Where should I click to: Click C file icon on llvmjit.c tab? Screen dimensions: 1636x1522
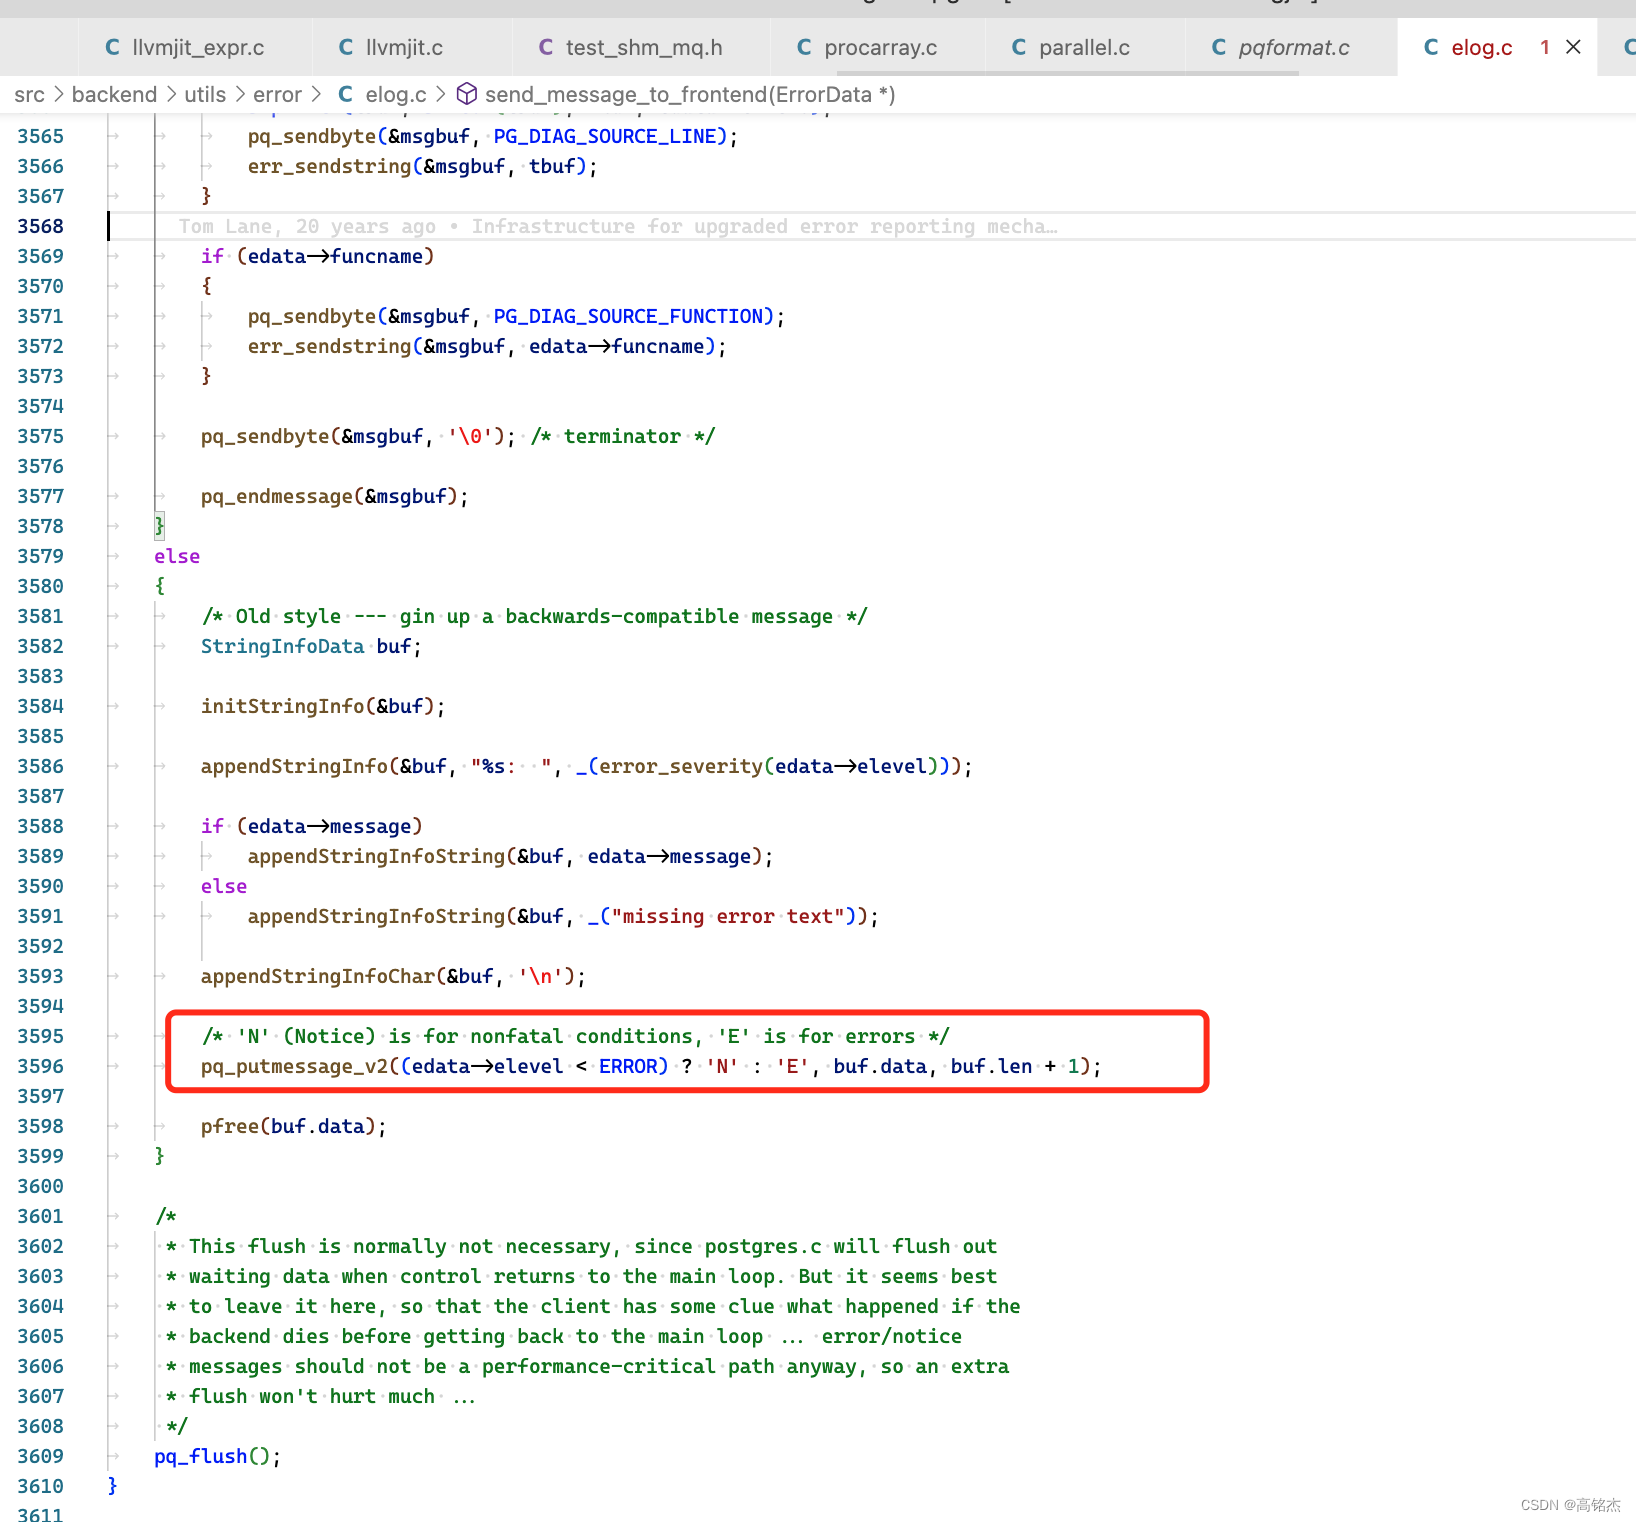346,47
